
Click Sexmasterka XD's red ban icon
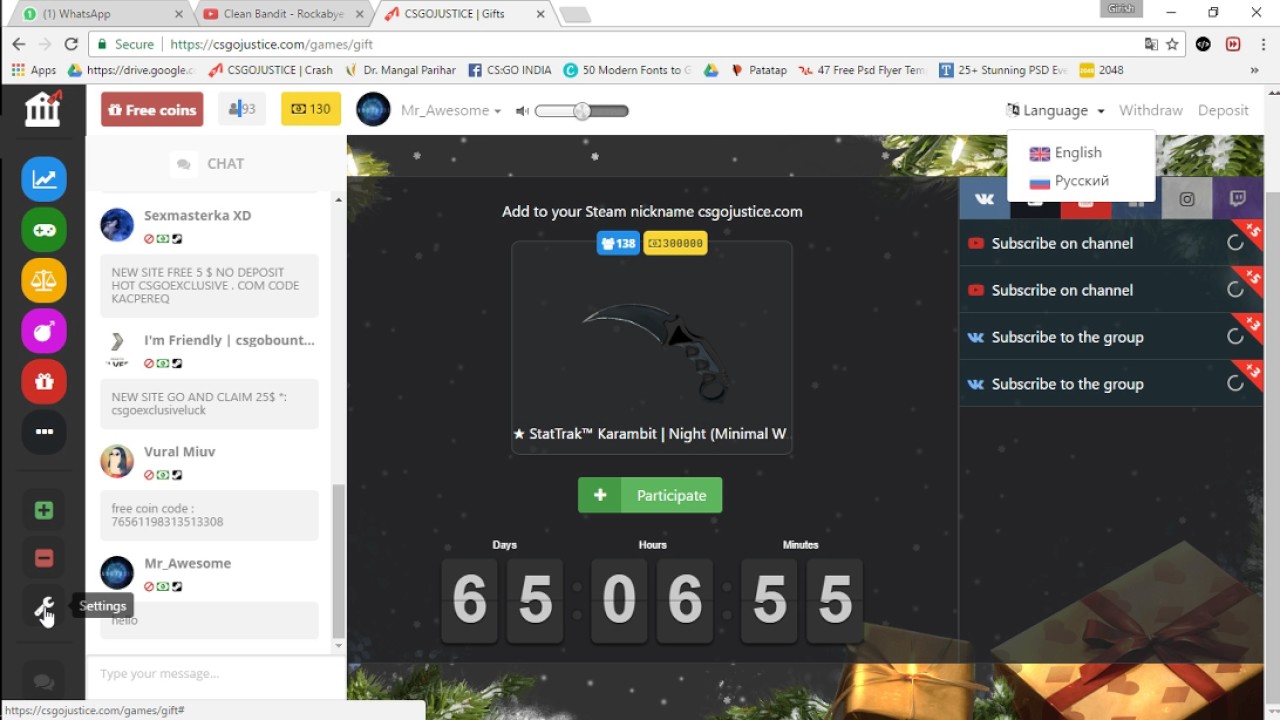[x=149, y=239]
